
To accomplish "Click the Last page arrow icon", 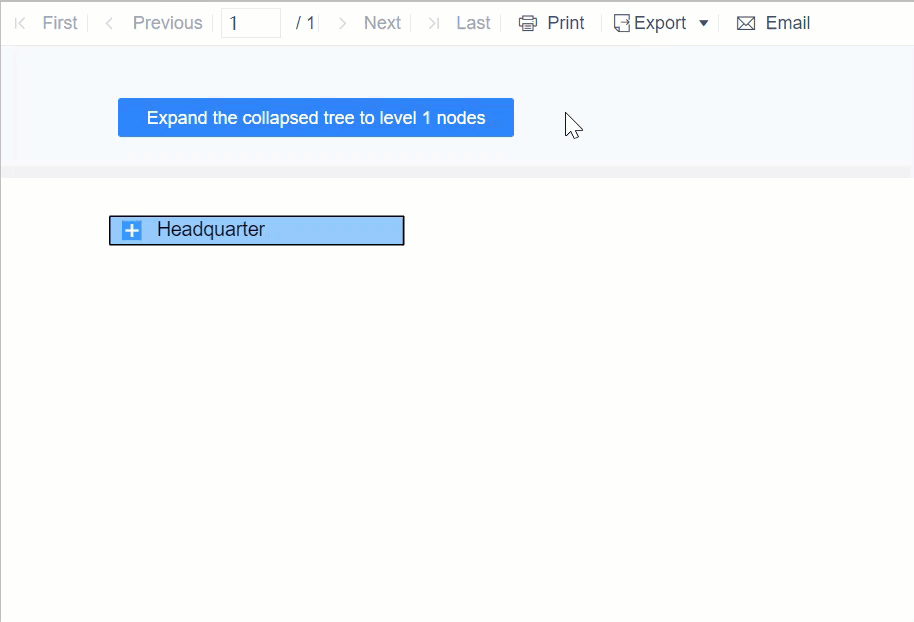I will [x=432, y=22].
